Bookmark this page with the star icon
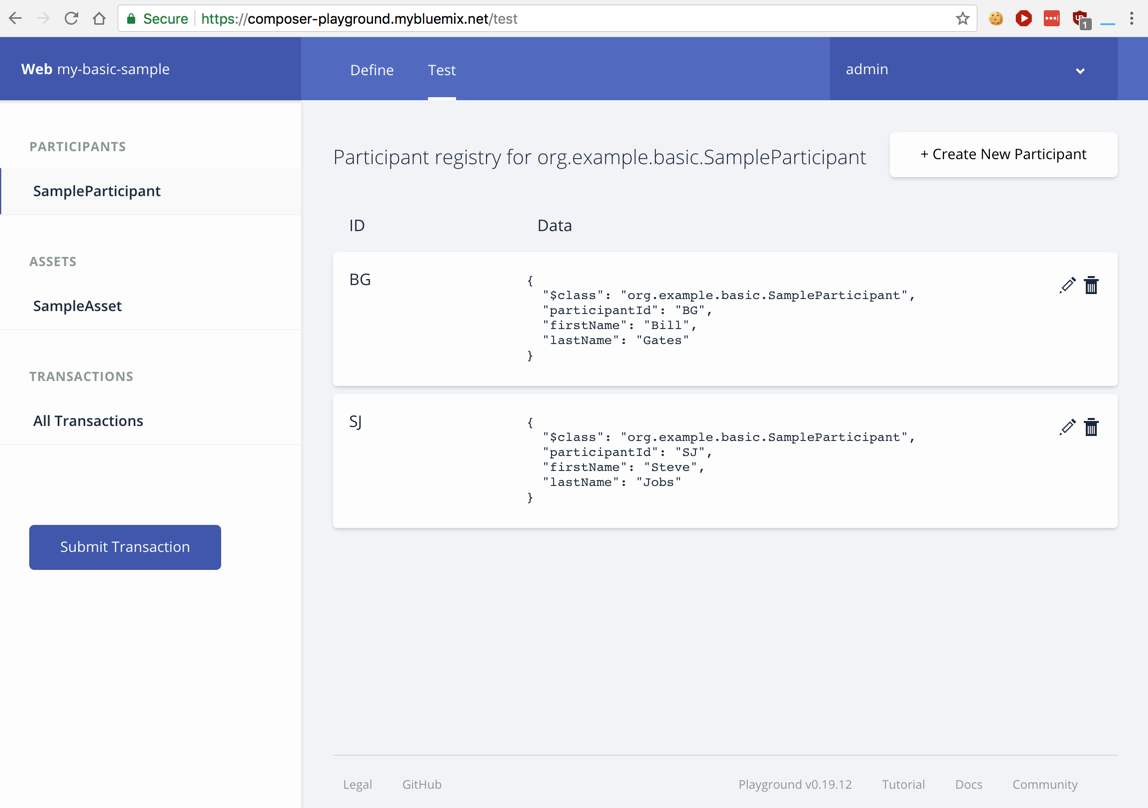This screenshot has height=808, width=1148. [x=962, y=18]
